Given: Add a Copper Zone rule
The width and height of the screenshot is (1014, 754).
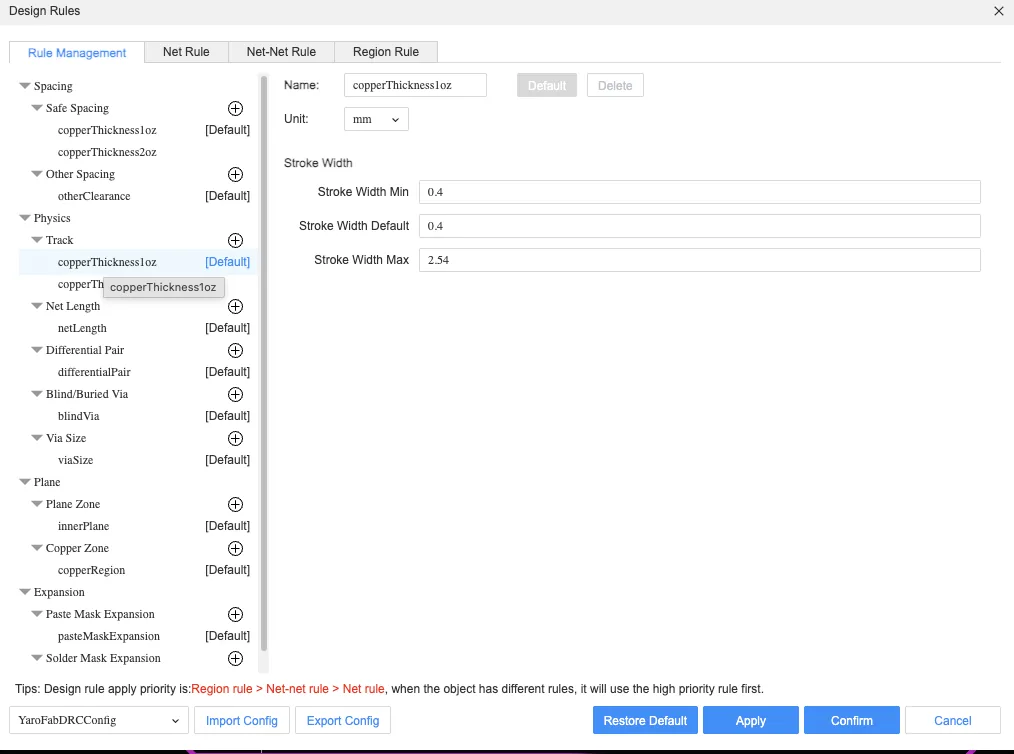Looking at the screenshot, I should pyautogui.click(x=235, y=548).
